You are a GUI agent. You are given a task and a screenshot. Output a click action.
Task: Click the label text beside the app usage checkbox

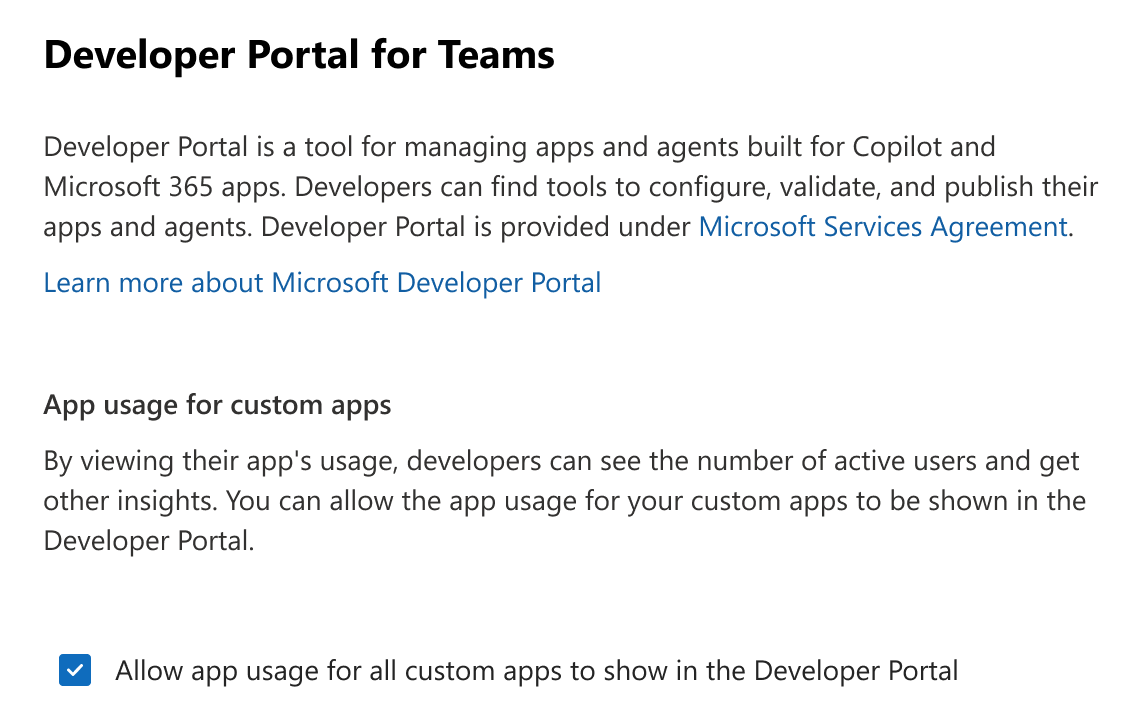click(536, 671)
